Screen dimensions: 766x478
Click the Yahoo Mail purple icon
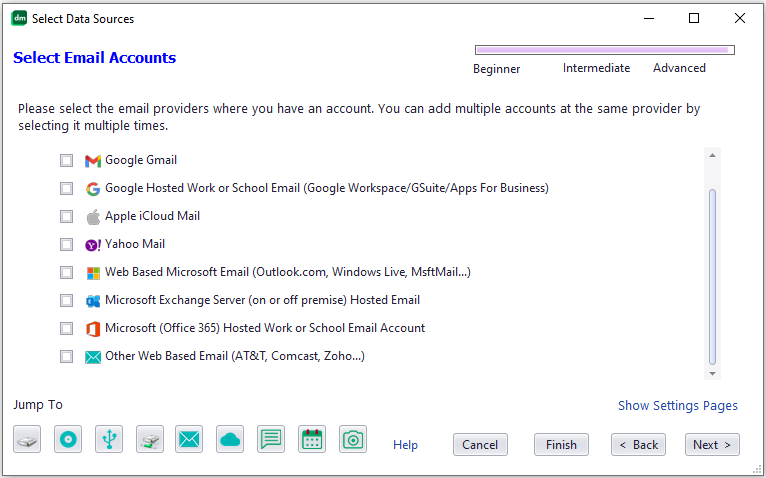93,244
